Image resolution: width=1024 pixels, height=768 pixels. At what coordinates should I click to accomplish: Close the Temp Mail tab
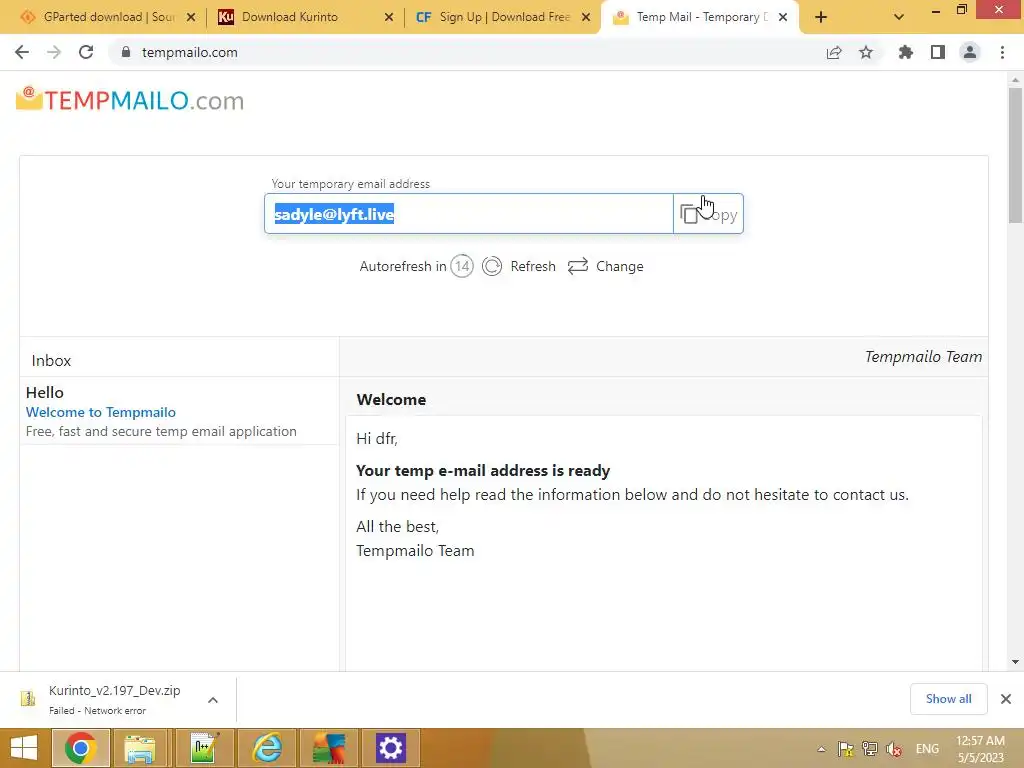(x=782, y=18)
